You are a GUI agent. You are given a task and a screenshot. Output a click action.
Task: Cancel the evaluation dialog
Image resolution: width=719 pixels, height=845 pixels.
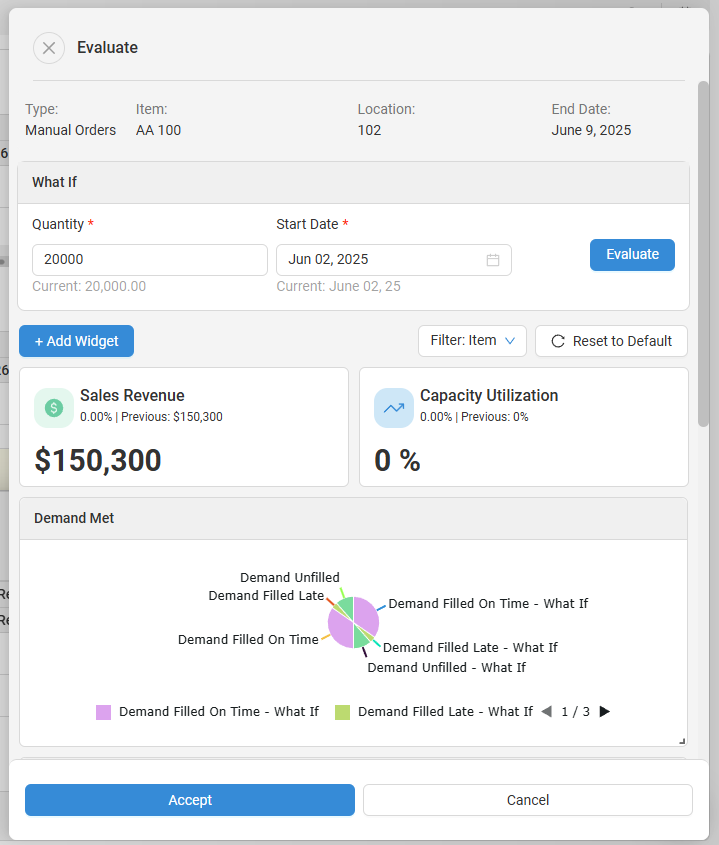click(527, 800)
